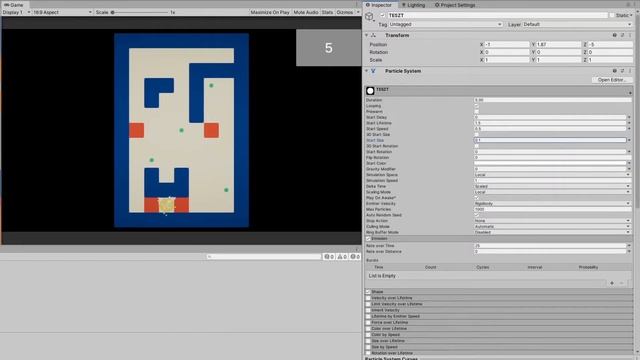Add a burst with the plus icon

(x=612, y=283)
